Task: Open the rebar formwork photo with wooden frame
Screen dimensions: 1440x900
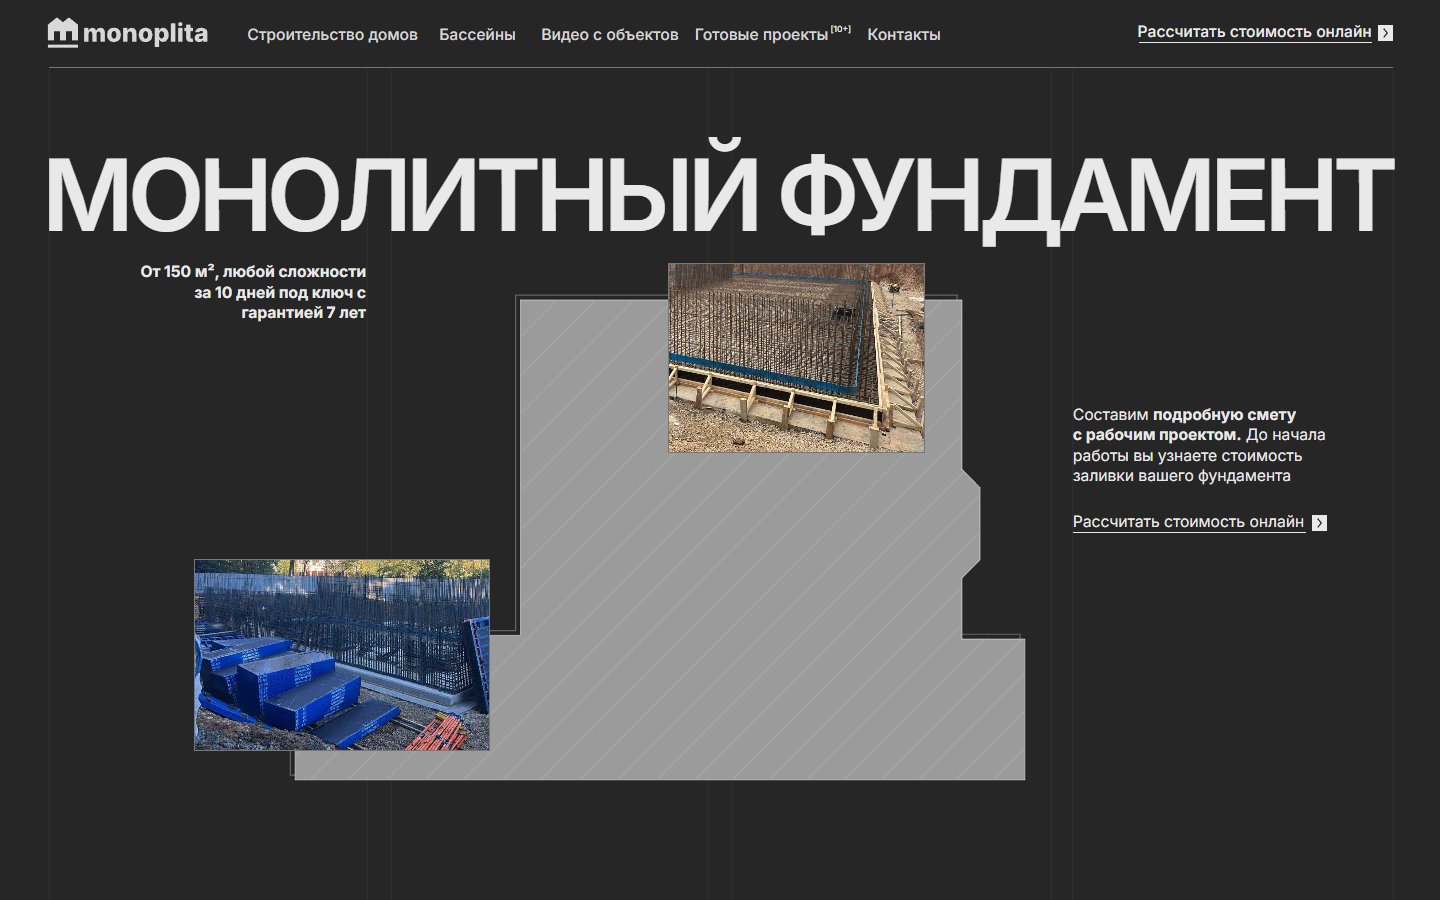Action: pyautogui.click(x=796, y=358)
